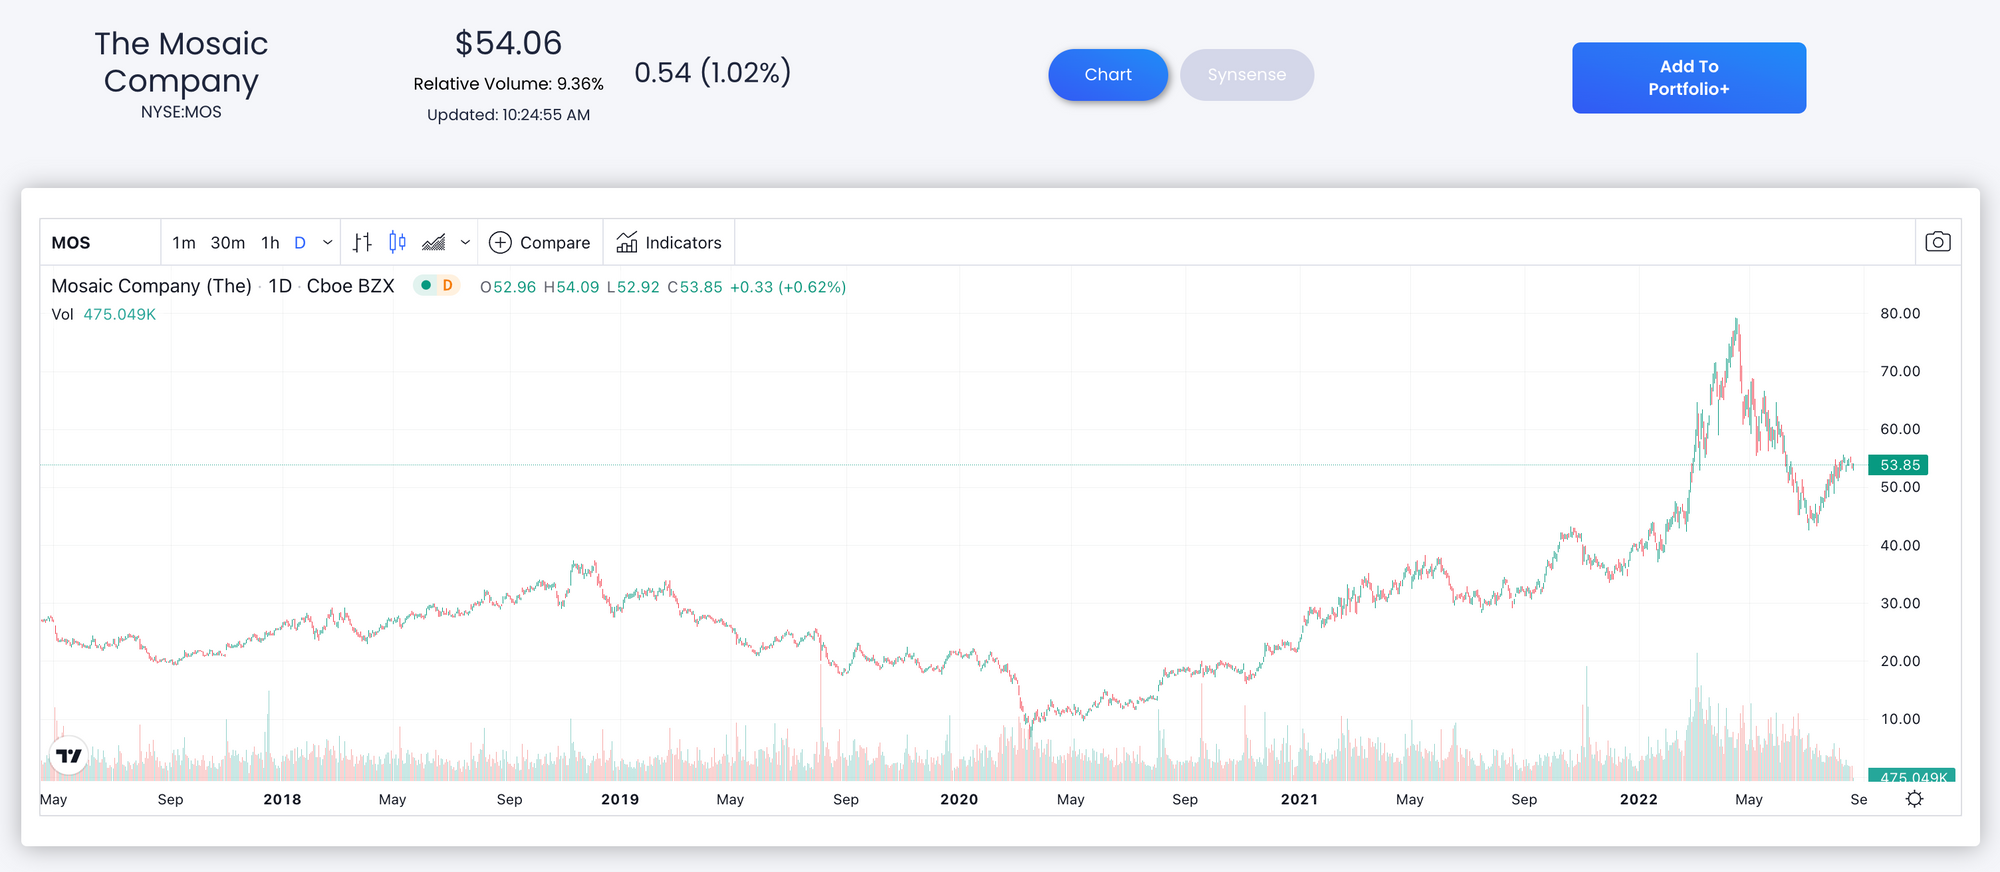Click the The Mosaic Company heading
Image resolution: width=2000 pixels, height=872 pixels.
[x=181, y=62]
